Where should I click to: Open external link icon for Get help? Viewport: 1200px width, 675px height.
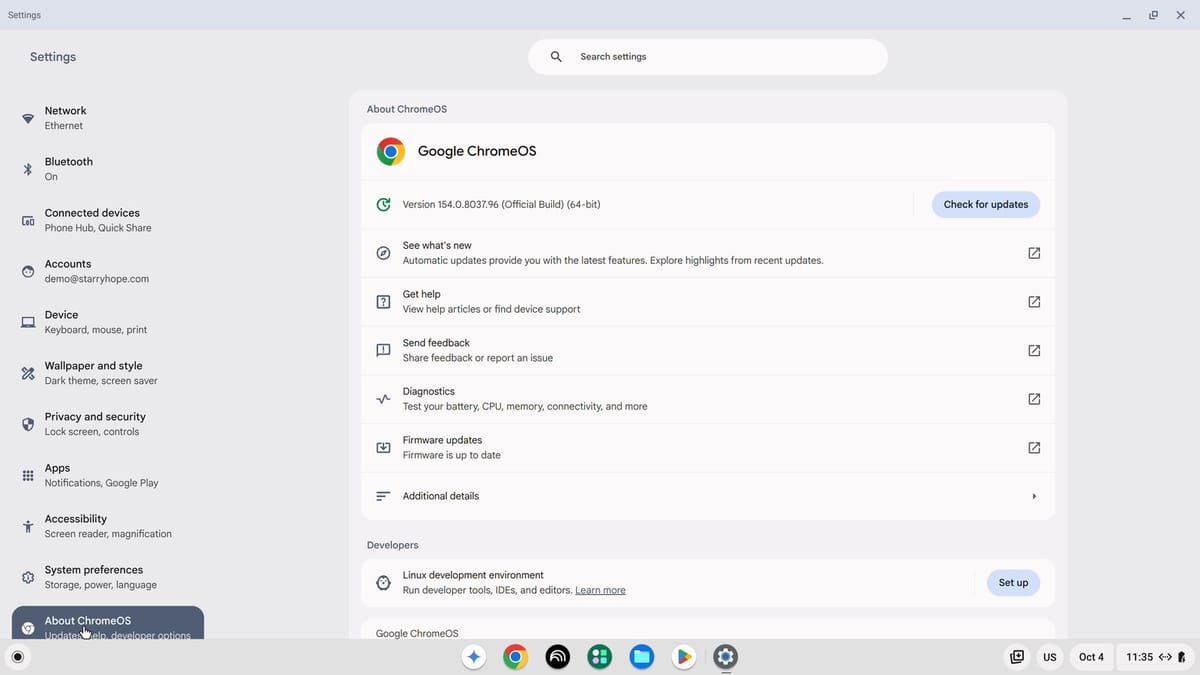pyautogui.click(x=1034, y=302)
